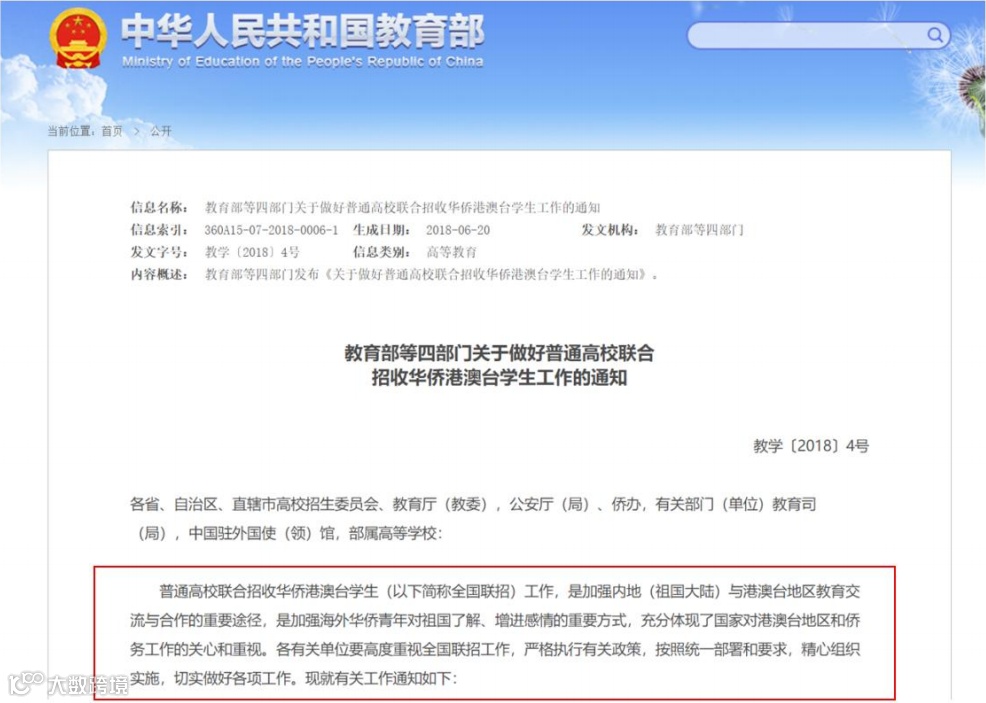Select document number 教学〔2018〕4号 in metadata

tap(252, 252)
